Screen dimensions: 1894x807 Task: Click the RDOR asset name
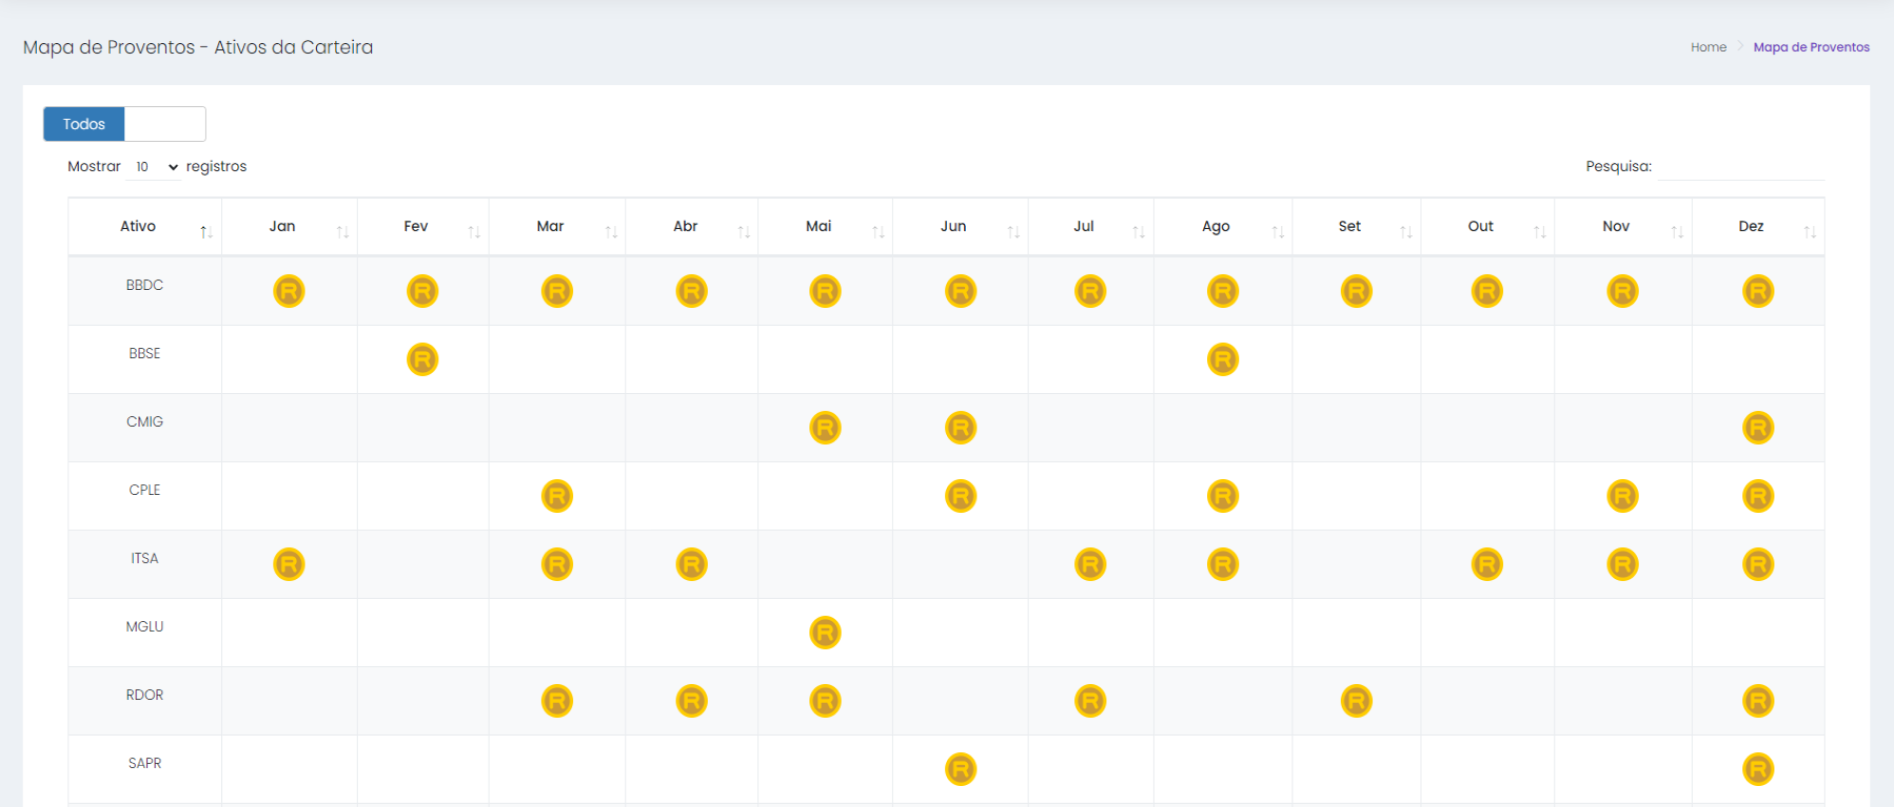tap(145, 695)
